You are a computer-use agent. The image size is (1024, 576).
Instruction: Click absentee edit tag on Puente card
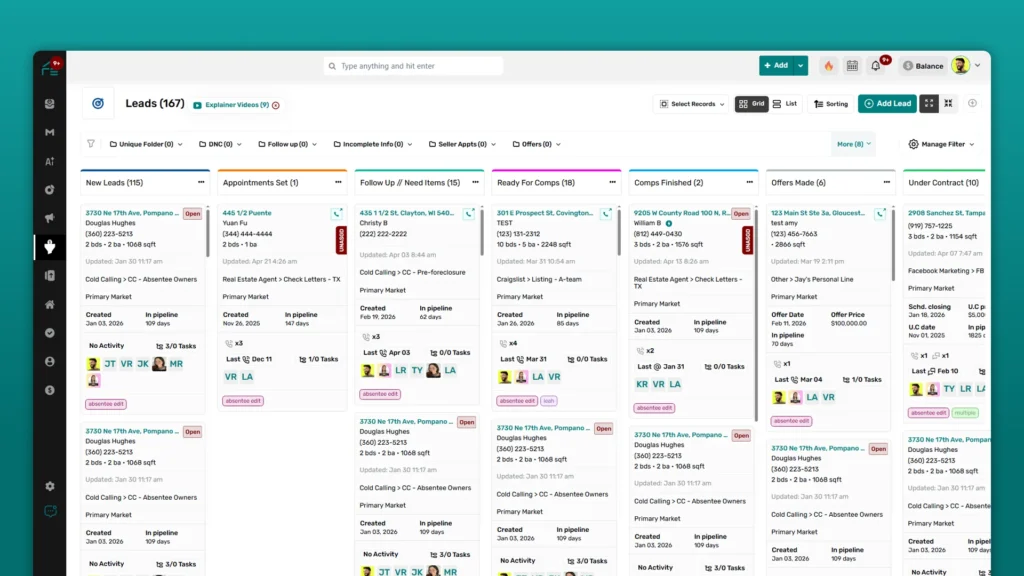(243, 401)
